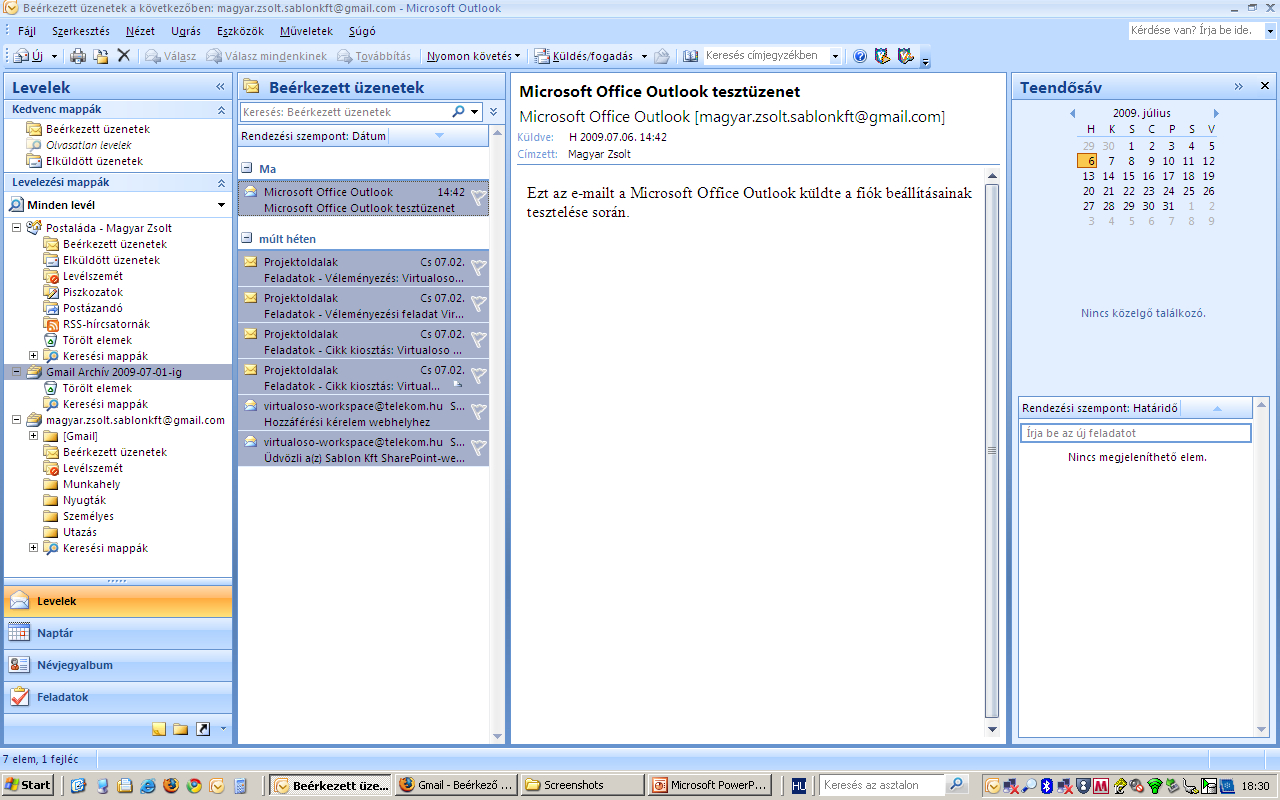Collapse the Kedvenc mappák section
Viewport: 1280px width, 800px height.
221,110
